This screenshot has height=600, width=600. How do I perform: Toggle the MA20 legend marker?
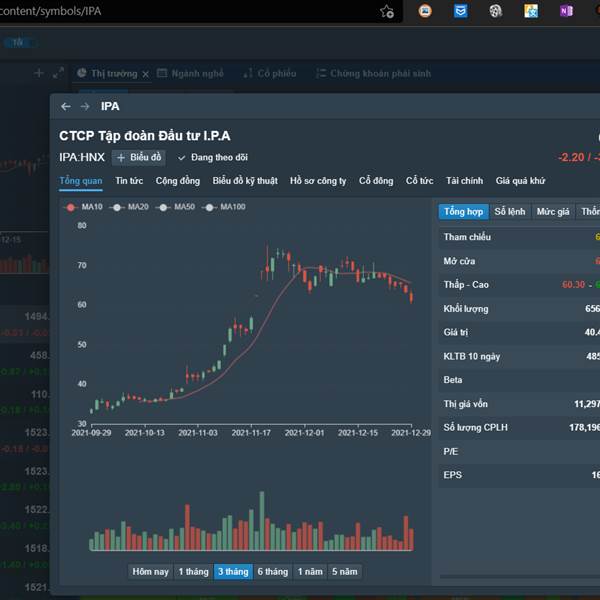(117, 207)
